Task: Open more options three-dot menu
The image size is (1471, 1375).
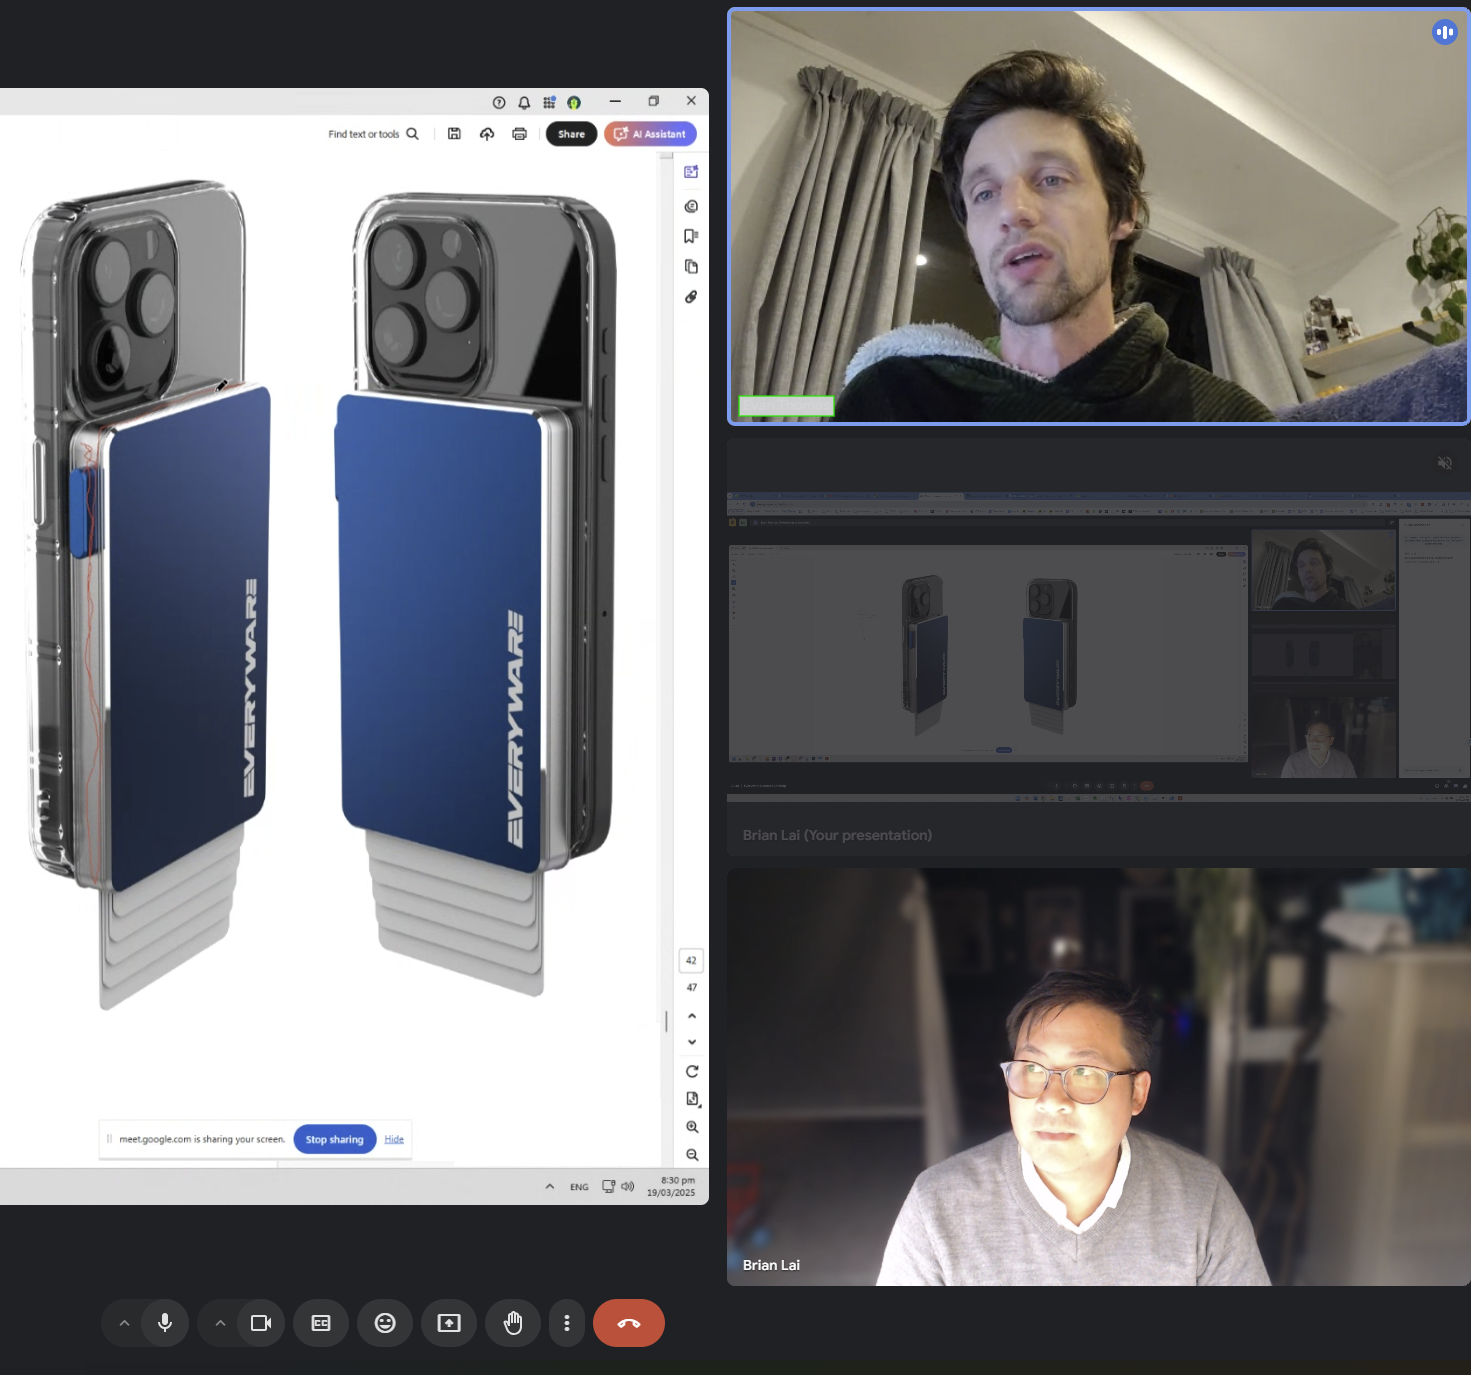Action: [567, 1323]
